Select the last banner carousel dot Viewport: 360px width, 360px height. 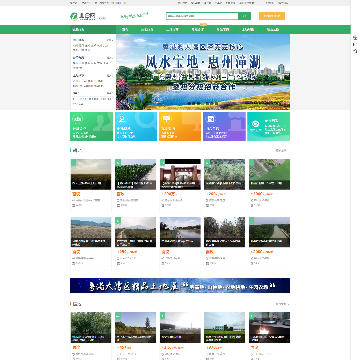(x=217, y=103)
